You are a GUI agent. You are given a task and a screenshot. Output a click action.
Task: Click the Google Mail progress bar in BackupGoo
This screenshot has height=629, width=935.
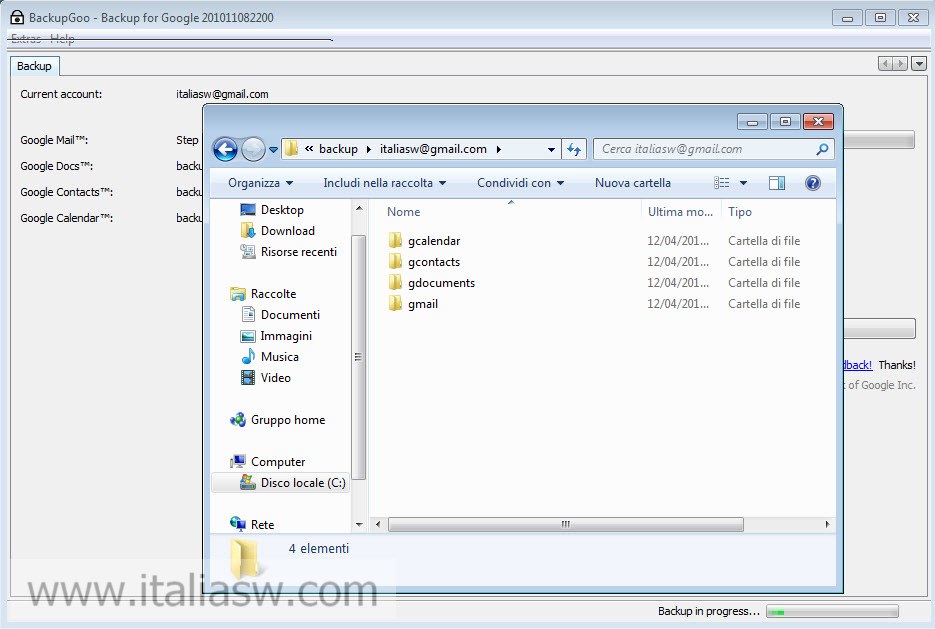click(x=879, y=140)
